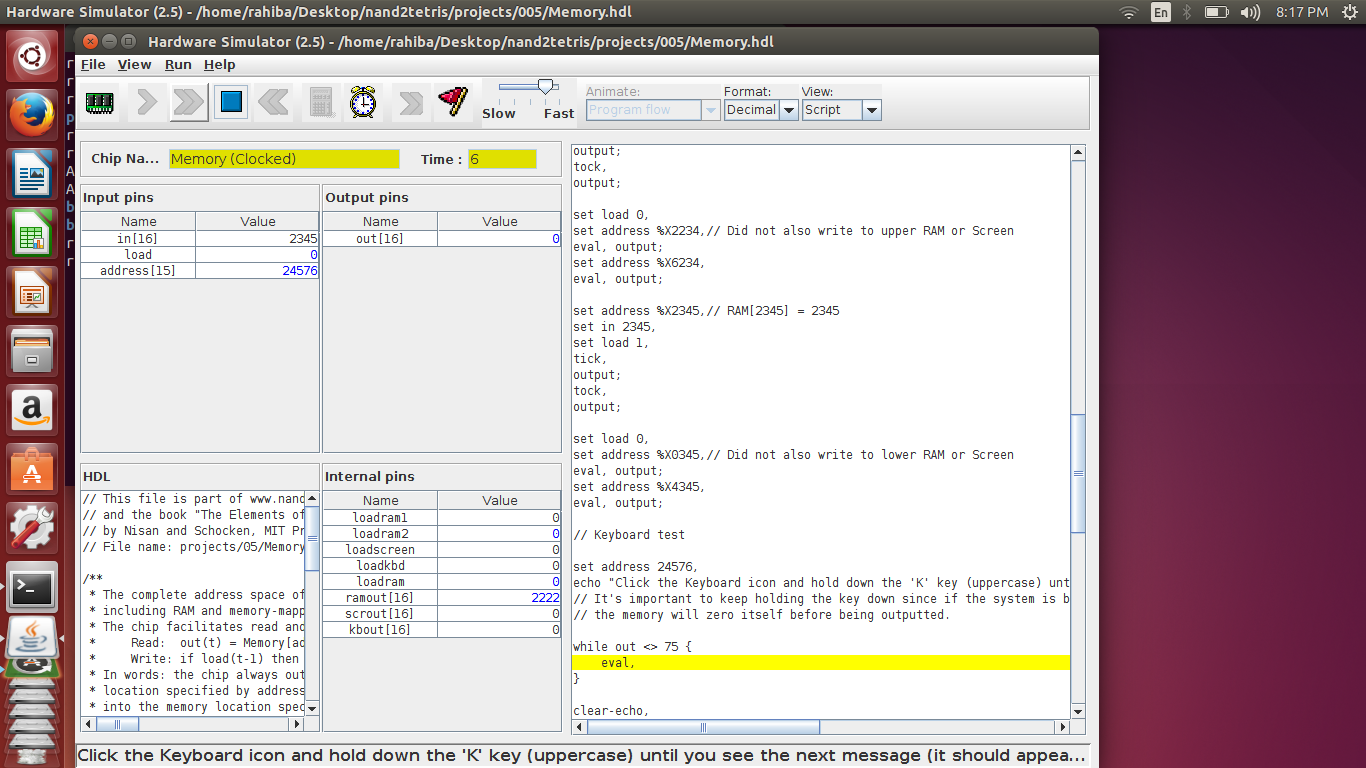Click the speed slider handle
This screenshot has width=1366, height=768.
(x=546, y=87)
